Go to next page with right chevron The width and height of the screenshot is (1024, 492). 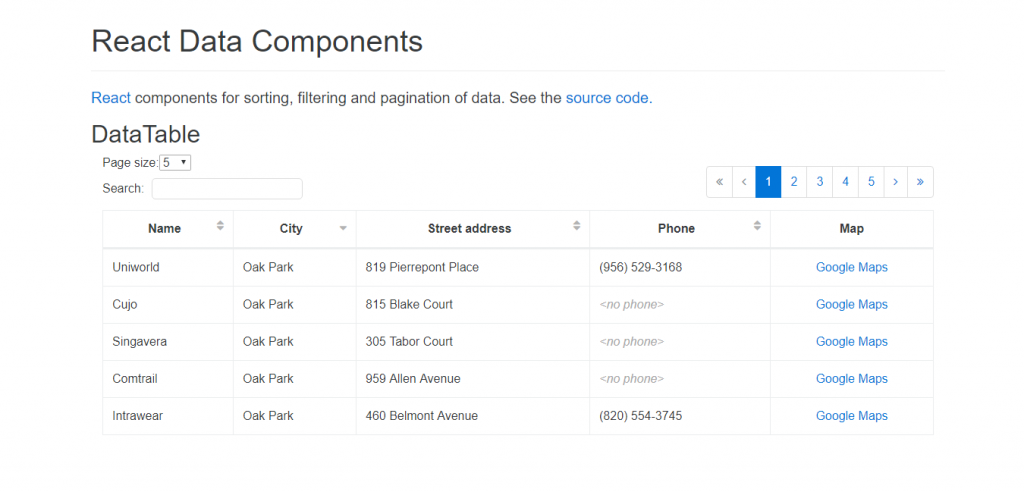(x=895, y=182)
